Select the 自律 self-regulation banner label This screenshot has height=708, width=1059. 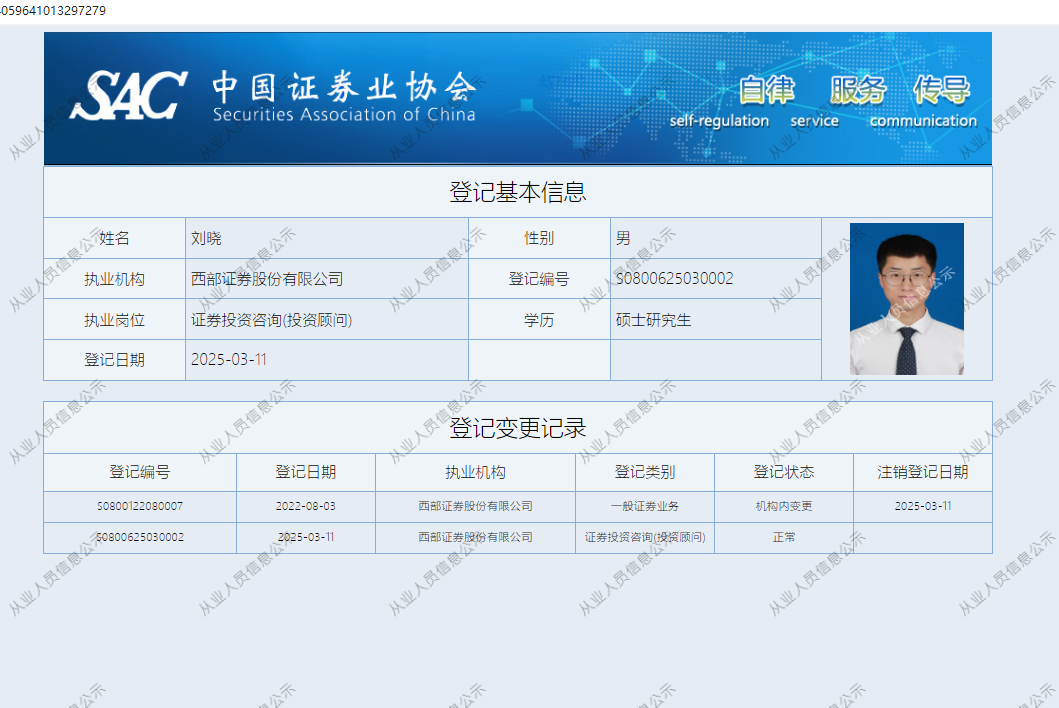[x=766, y=91]
